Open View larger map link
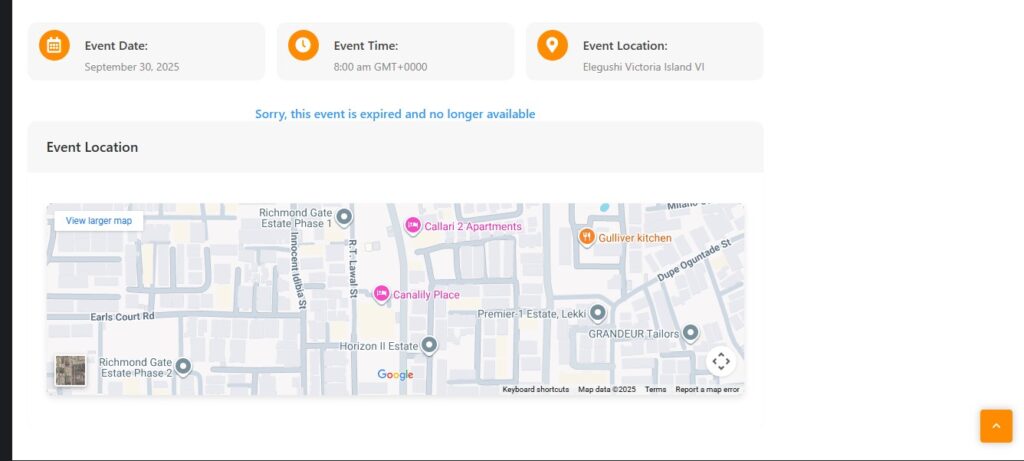 (99, 220)
